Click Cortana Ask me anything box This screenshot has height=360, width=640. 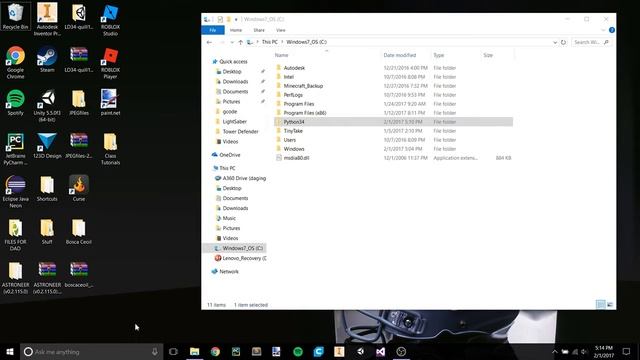pyautogui.click(x=91, y=351)
